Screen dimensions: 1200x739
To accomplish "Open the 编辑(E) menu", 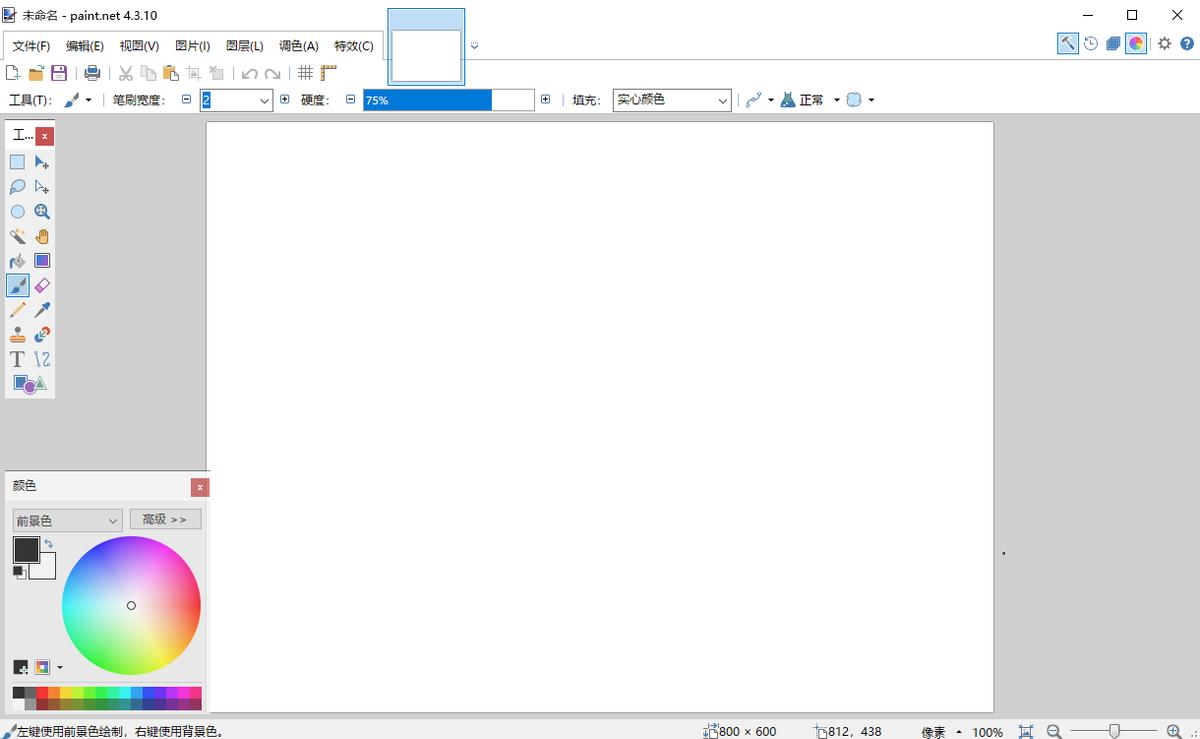I will [85, 46].
